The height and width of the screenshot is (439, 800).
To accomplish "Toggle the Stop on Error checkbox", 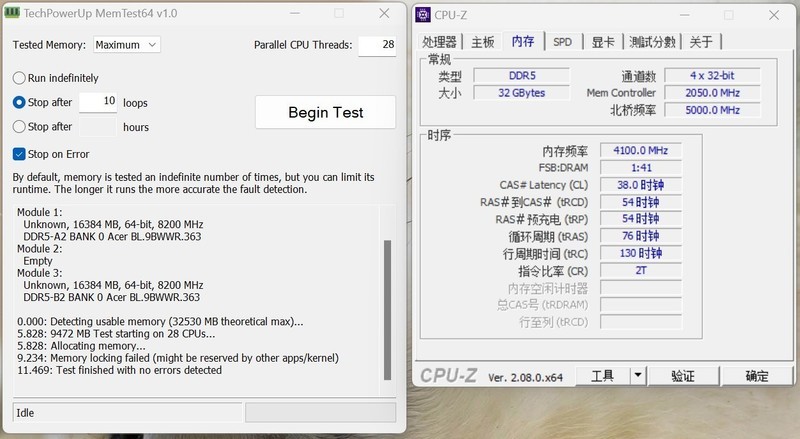I will point(19,154).
